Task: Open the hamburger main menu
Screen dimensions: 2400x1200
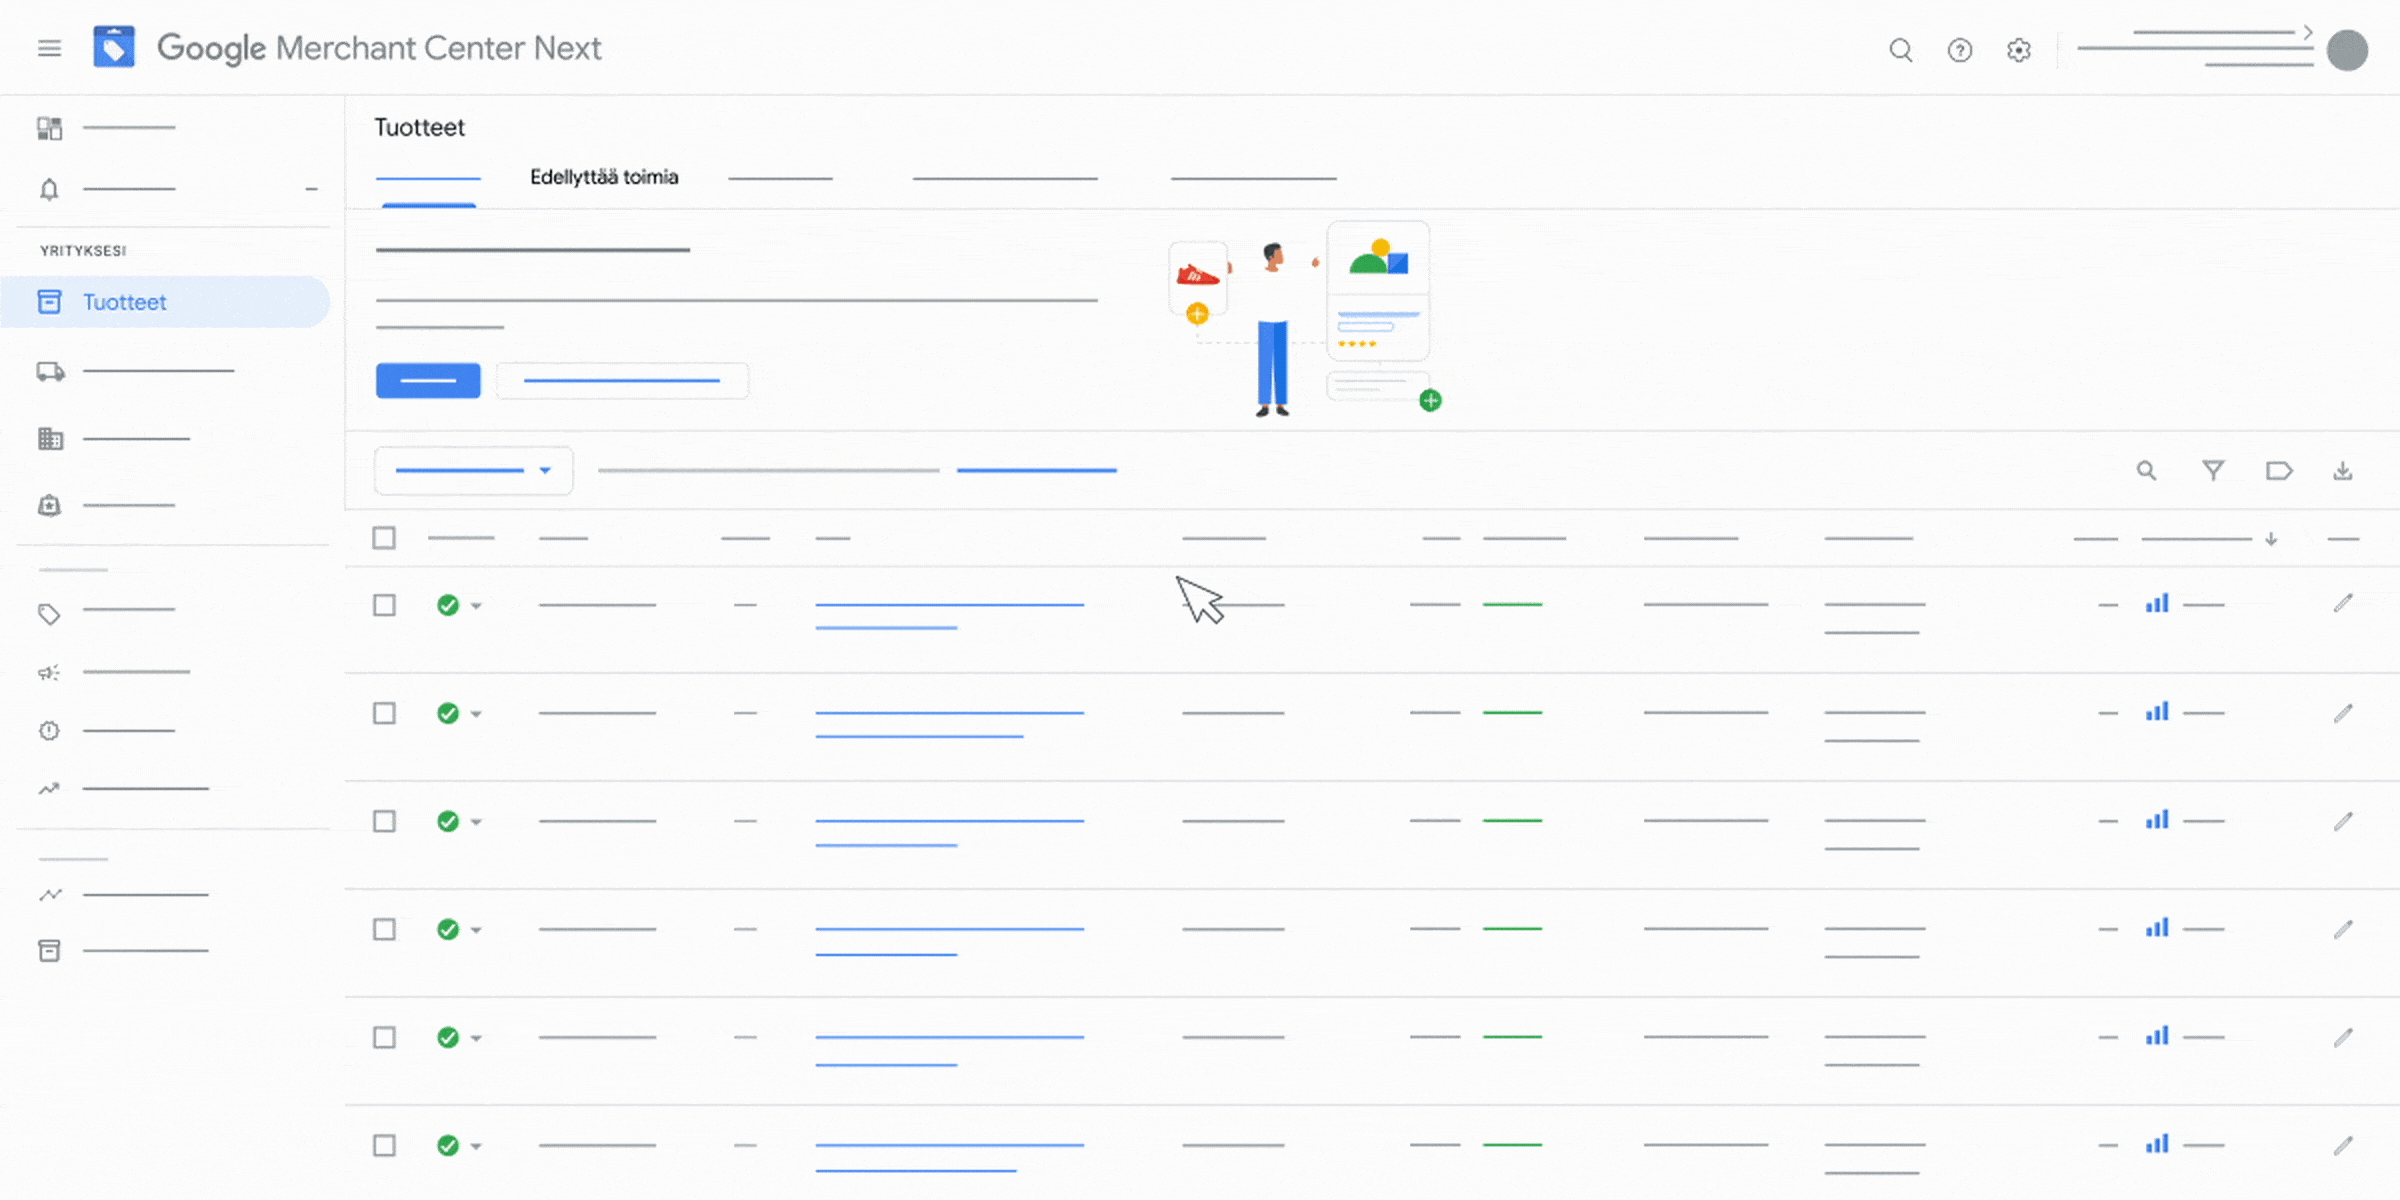Action: [49, 48]
